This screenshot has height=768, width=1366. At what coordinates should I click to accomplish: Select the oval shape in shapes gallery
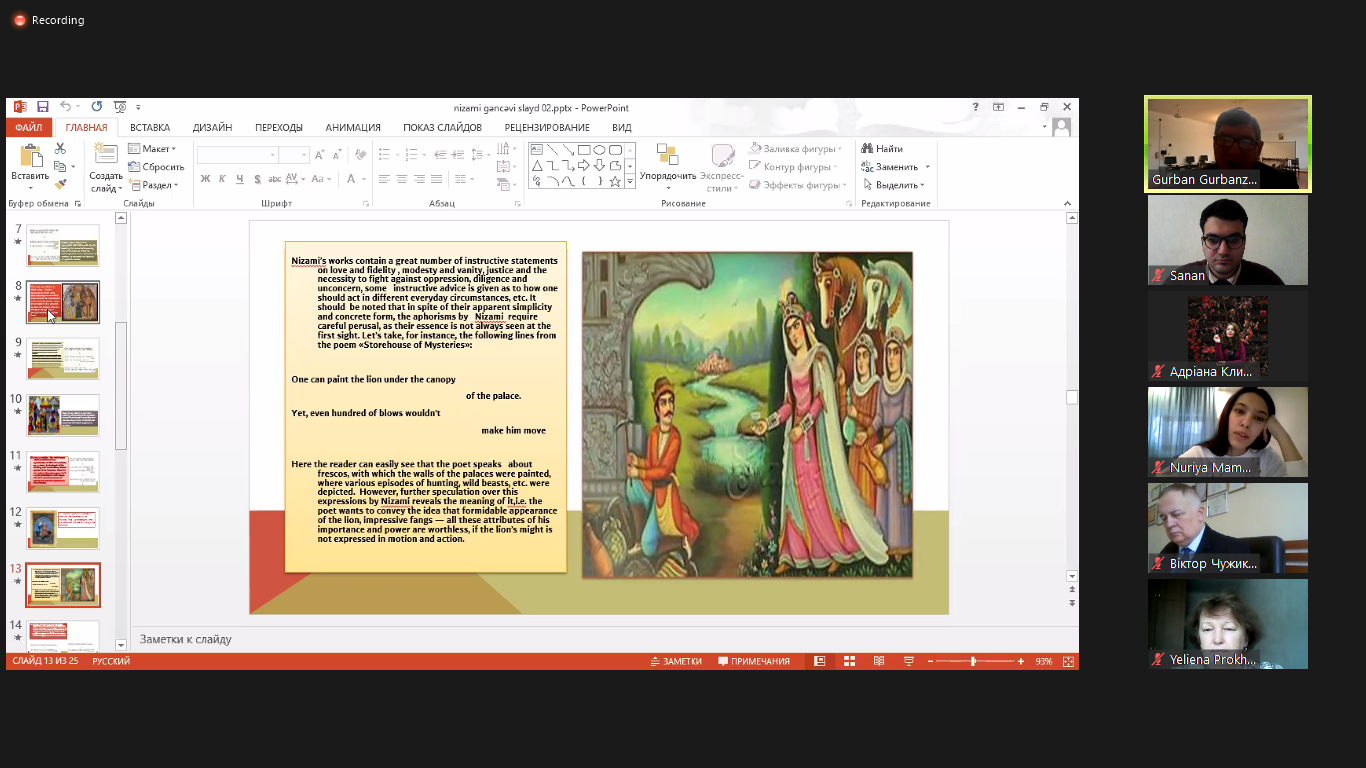[599, 150]
